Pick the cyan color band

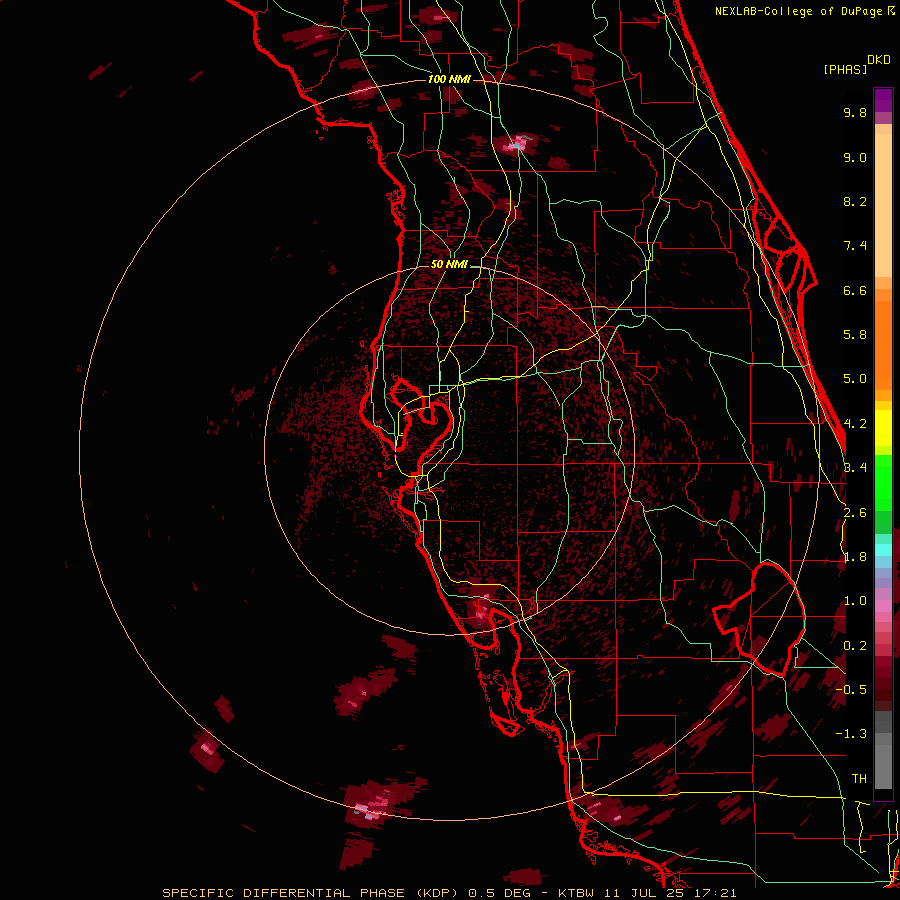883,550
